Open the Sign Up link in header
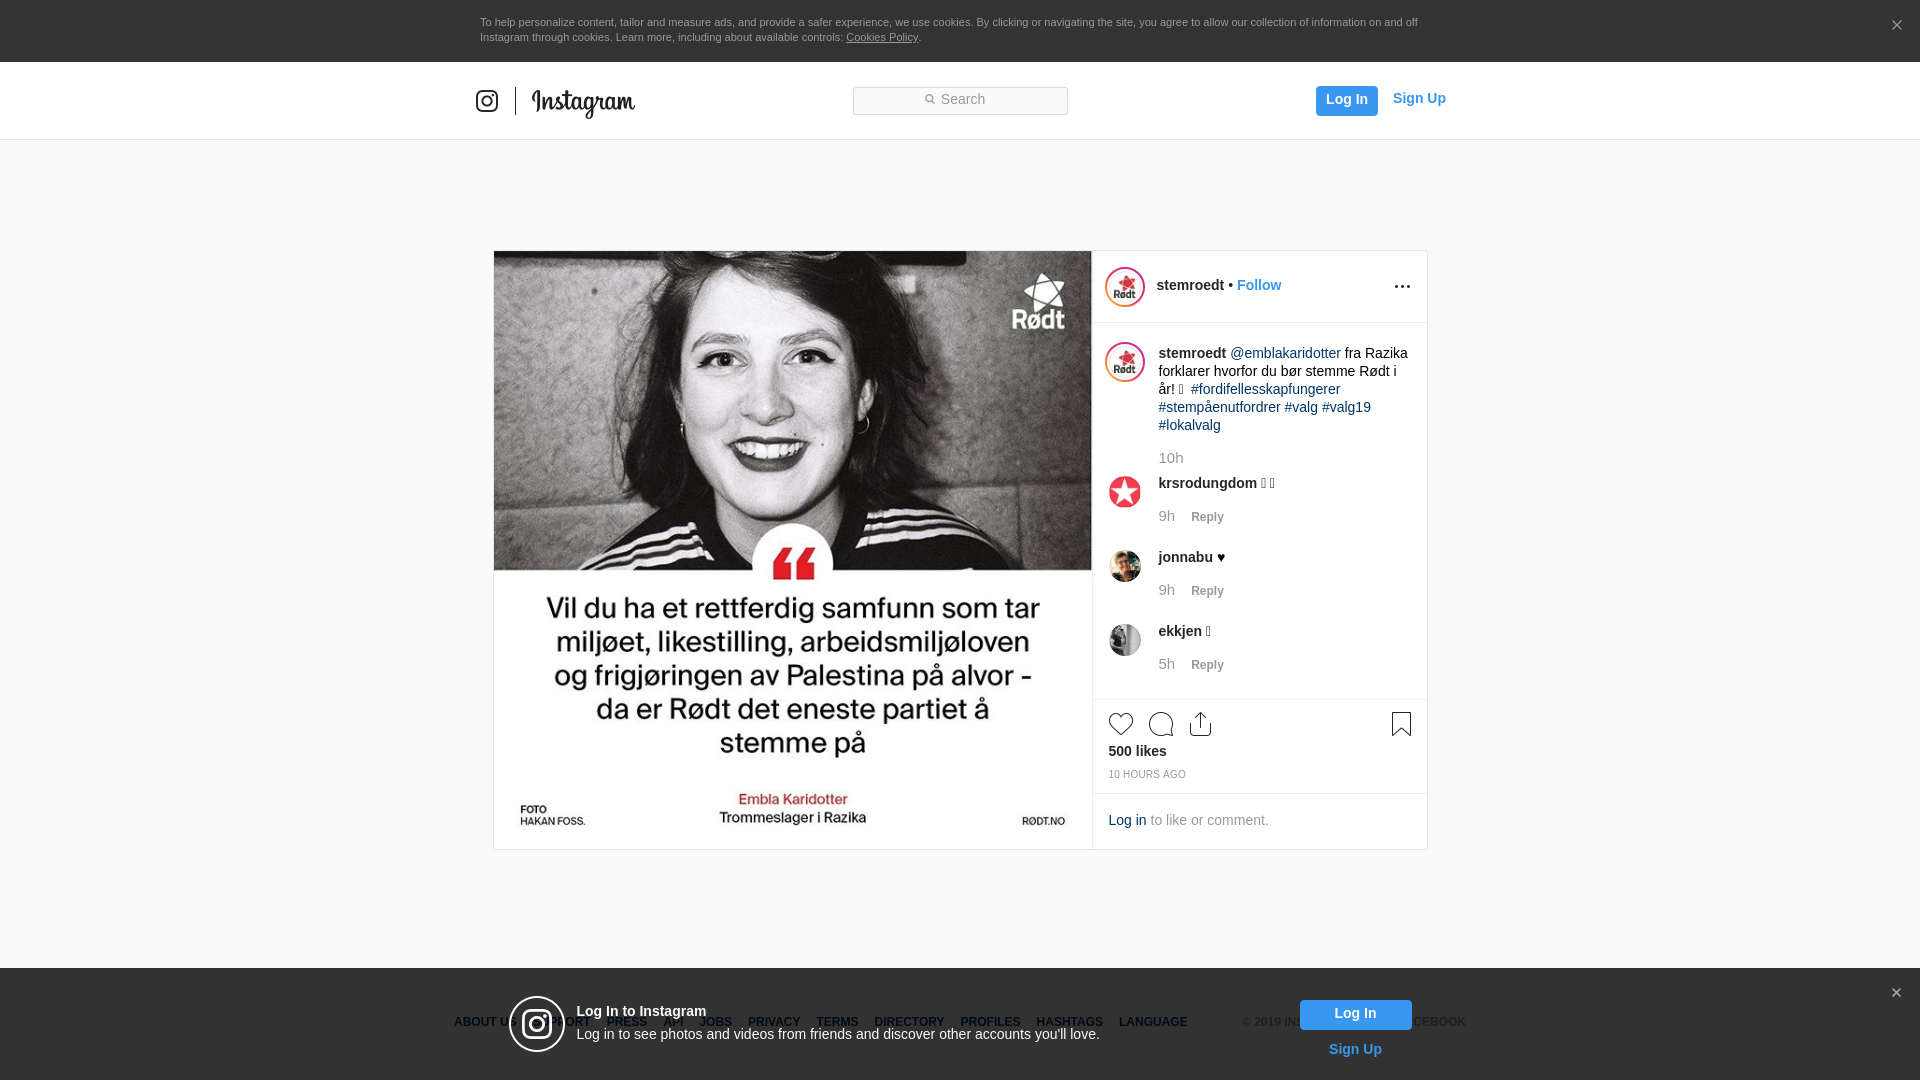 pyautogui.click(x=1418, y=98)
